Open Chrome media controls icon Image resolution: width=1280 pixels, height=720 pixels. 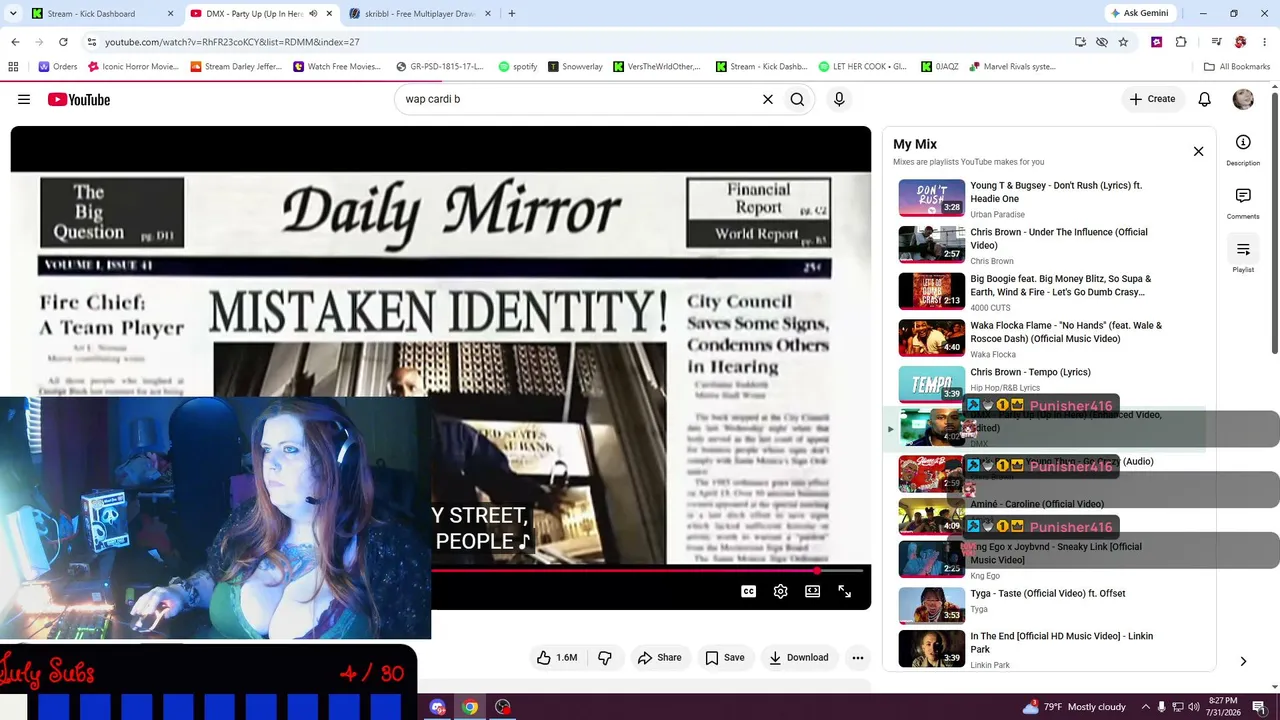click(1216, 42)
